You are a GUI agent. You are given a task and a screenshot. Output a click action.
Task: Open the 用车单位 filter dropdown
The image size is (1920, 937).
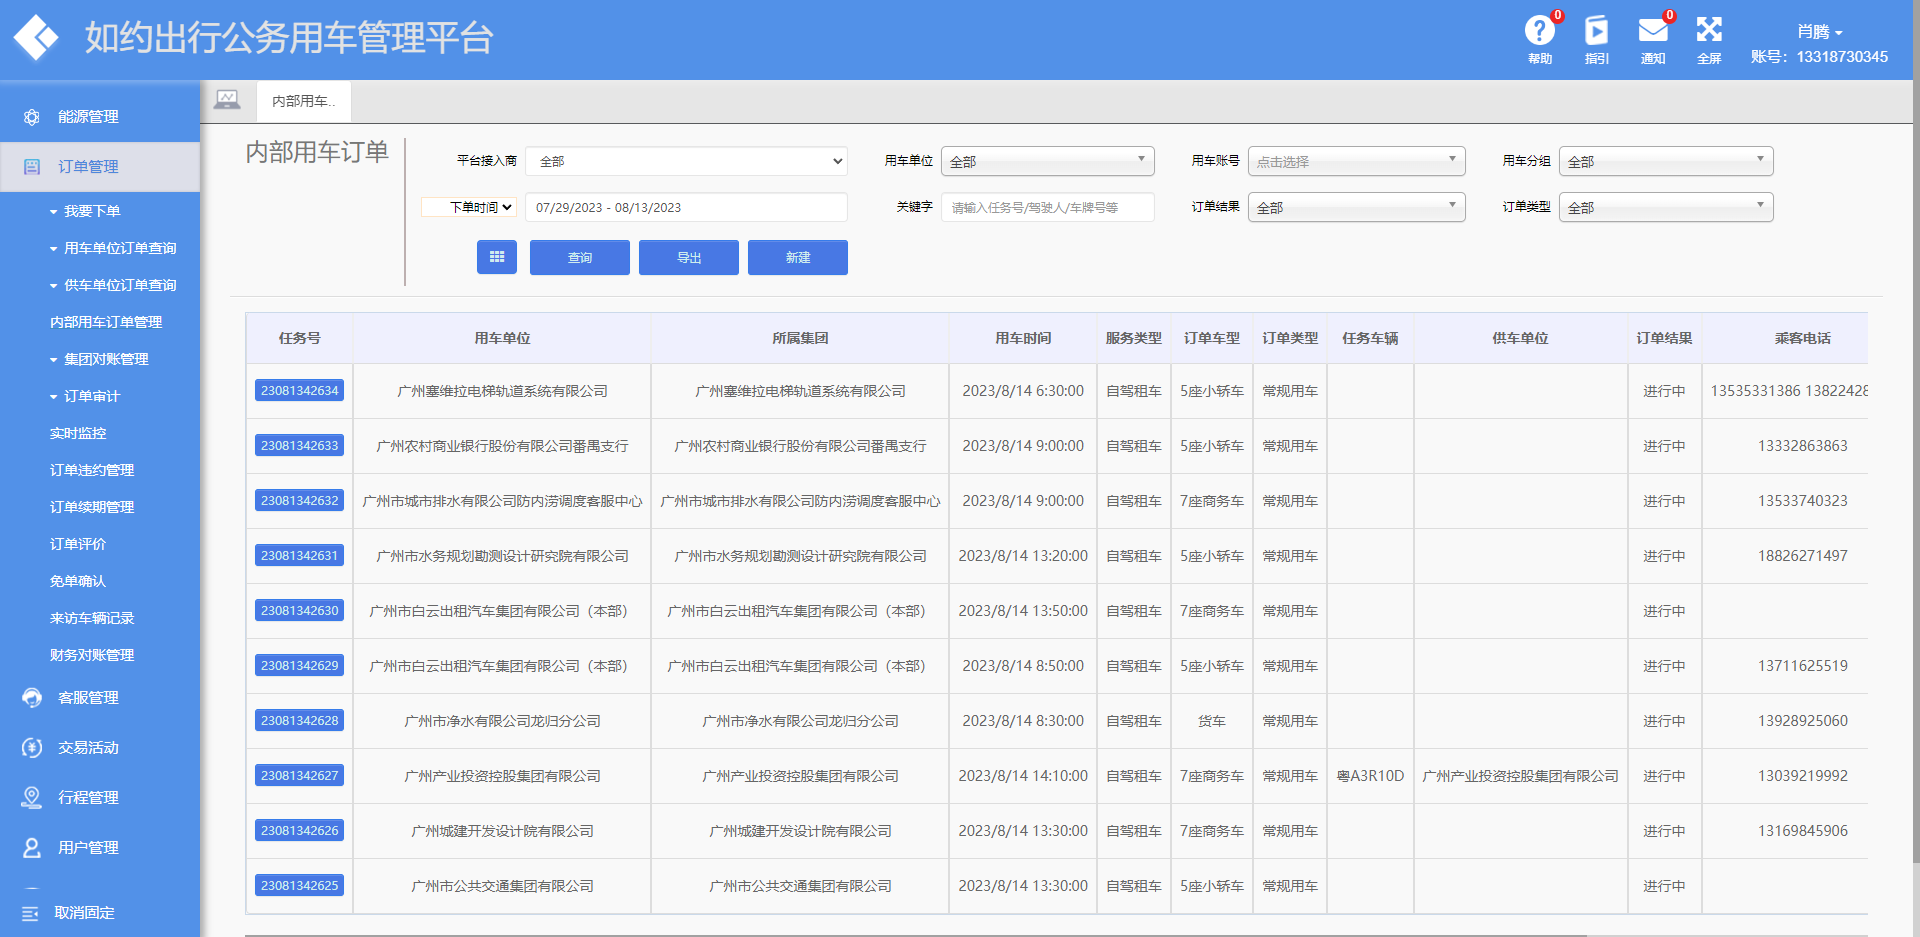[x=1047, y=161]
